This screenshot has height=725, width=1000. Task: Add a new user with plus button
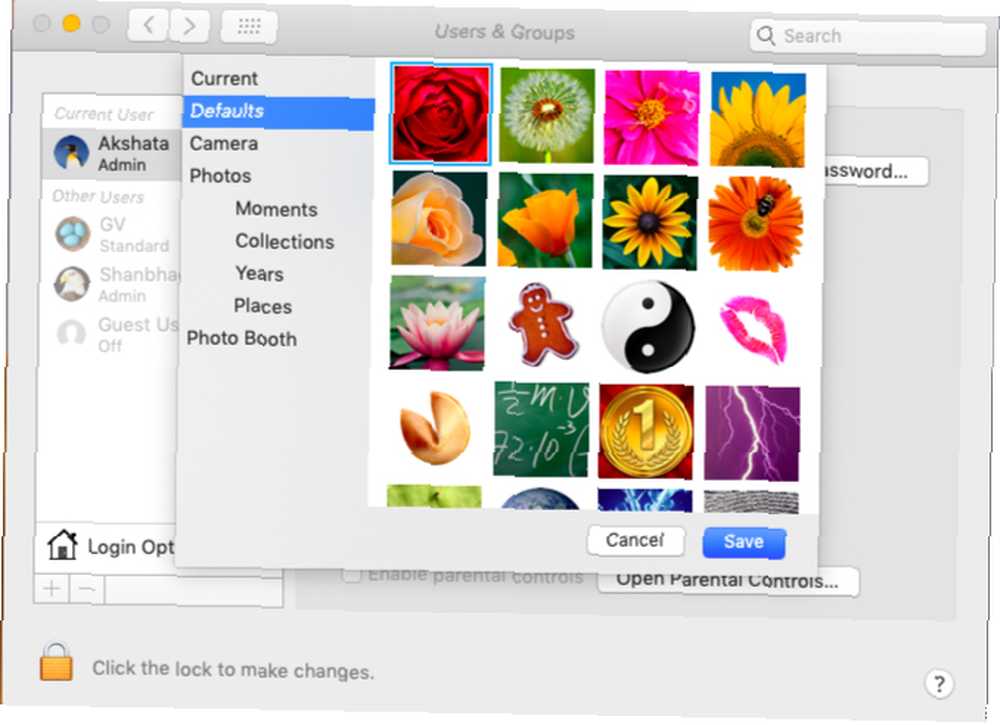point(52,589)
